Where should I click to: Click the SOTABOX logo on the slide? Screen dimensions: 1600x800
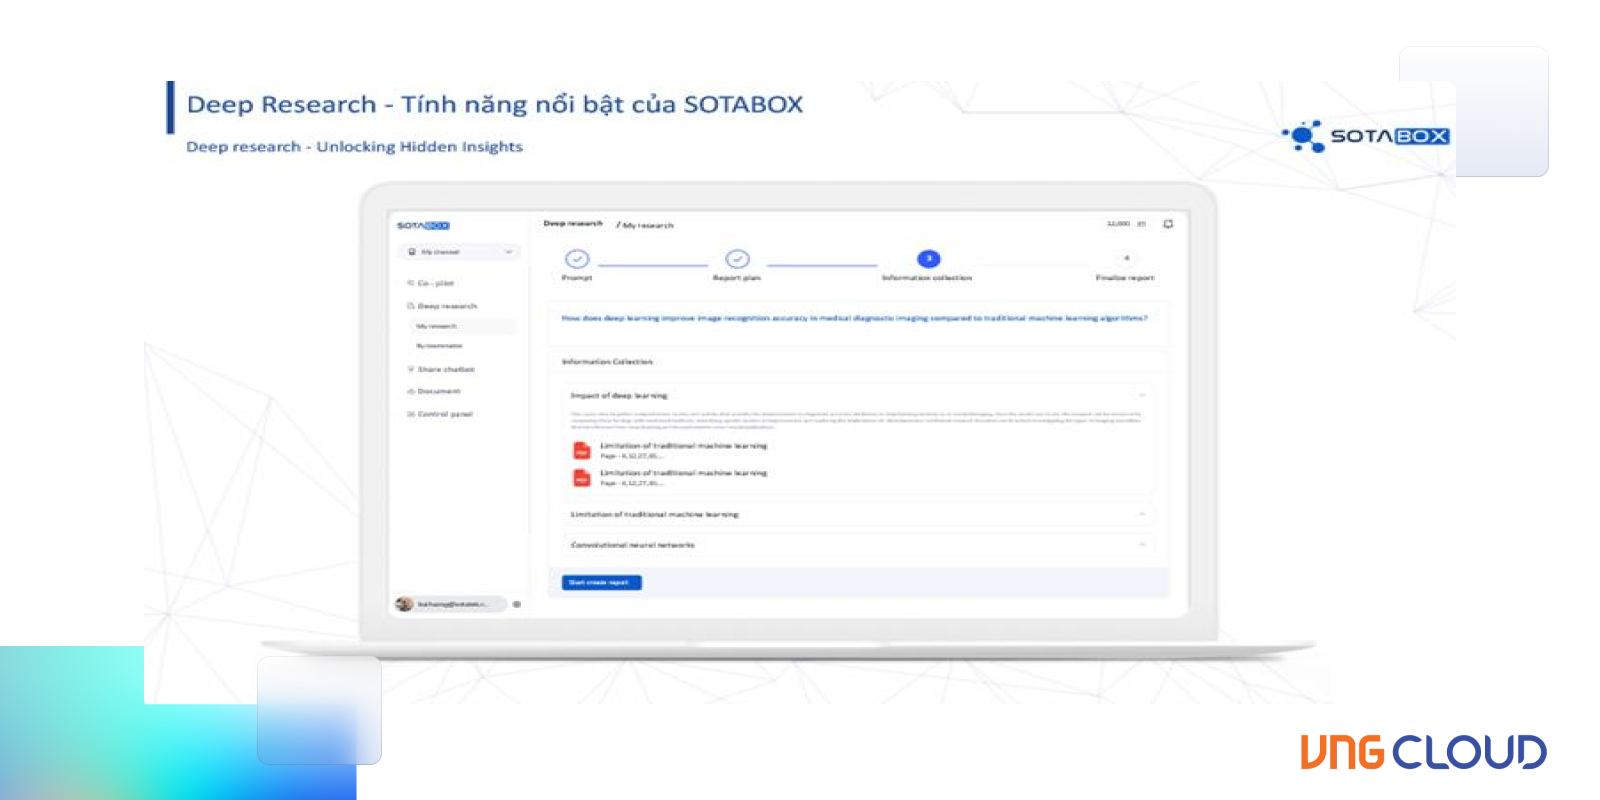[x=1366, y=136]
